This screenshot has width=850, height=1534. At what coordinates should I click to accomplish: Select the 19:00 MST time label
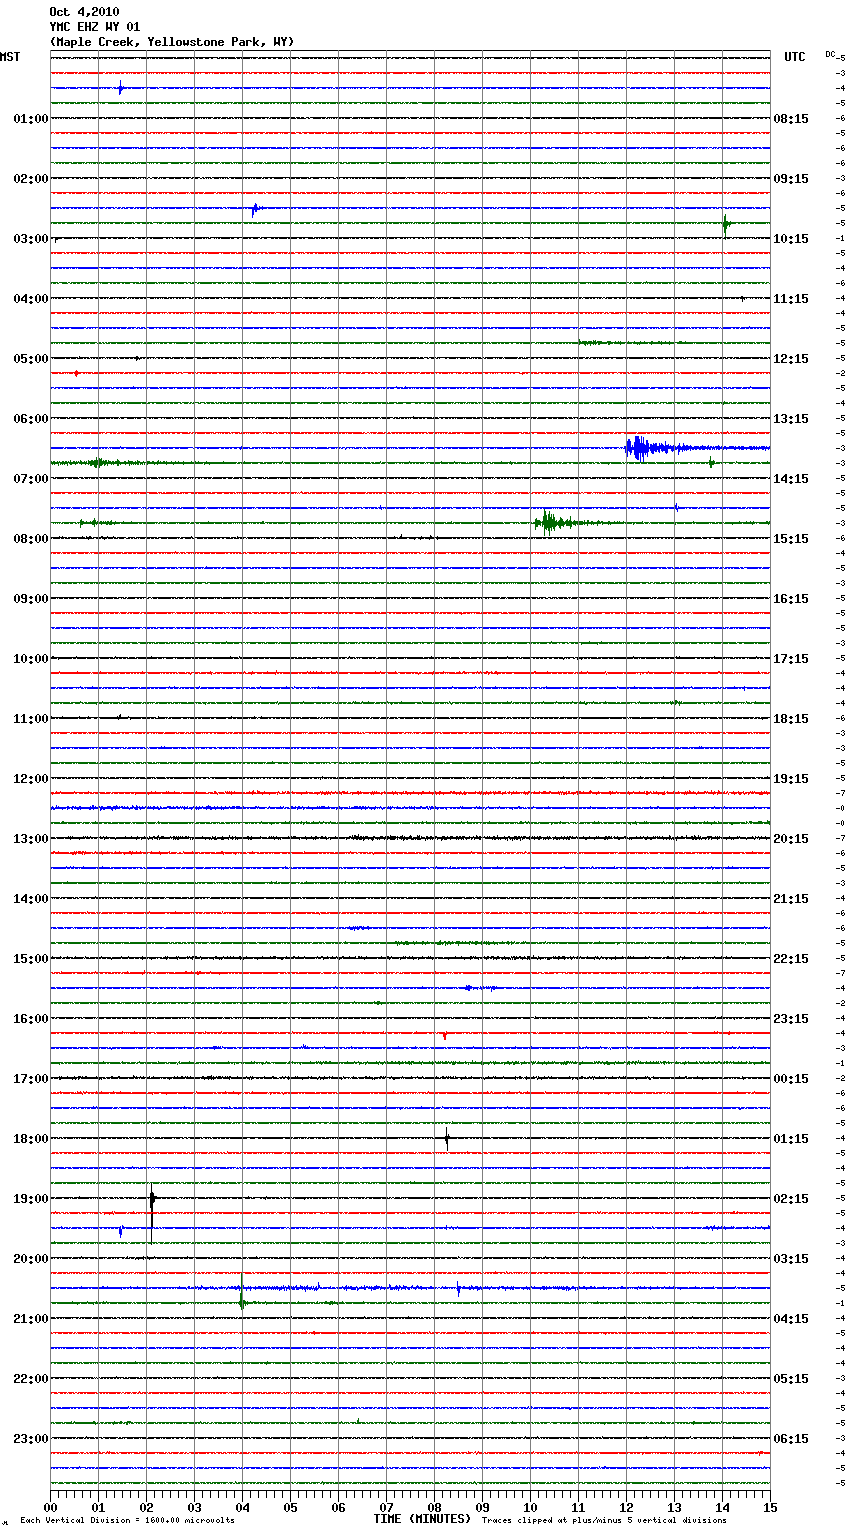31,1199
